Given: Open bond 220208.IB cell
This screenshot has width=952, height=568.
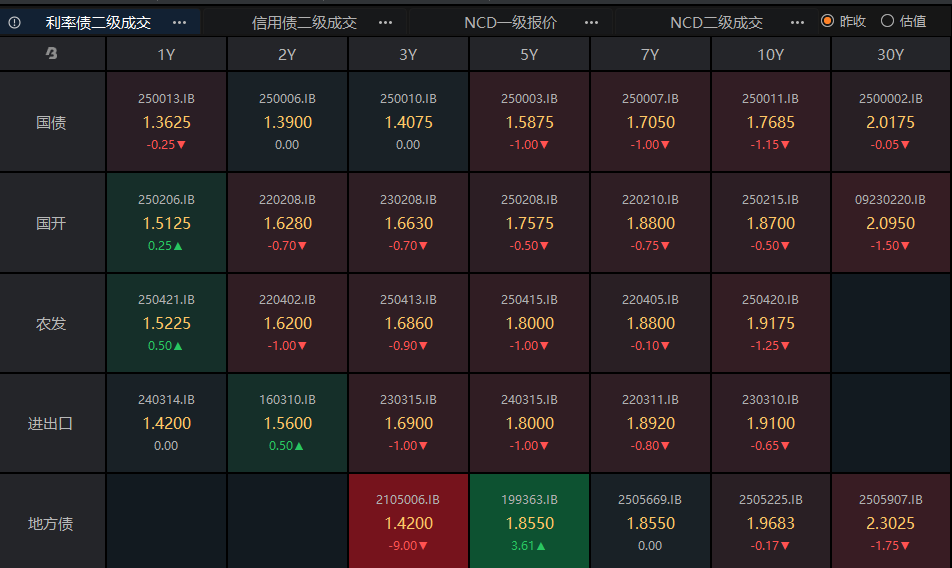Looking at the screenshot, I should point(287,222).
